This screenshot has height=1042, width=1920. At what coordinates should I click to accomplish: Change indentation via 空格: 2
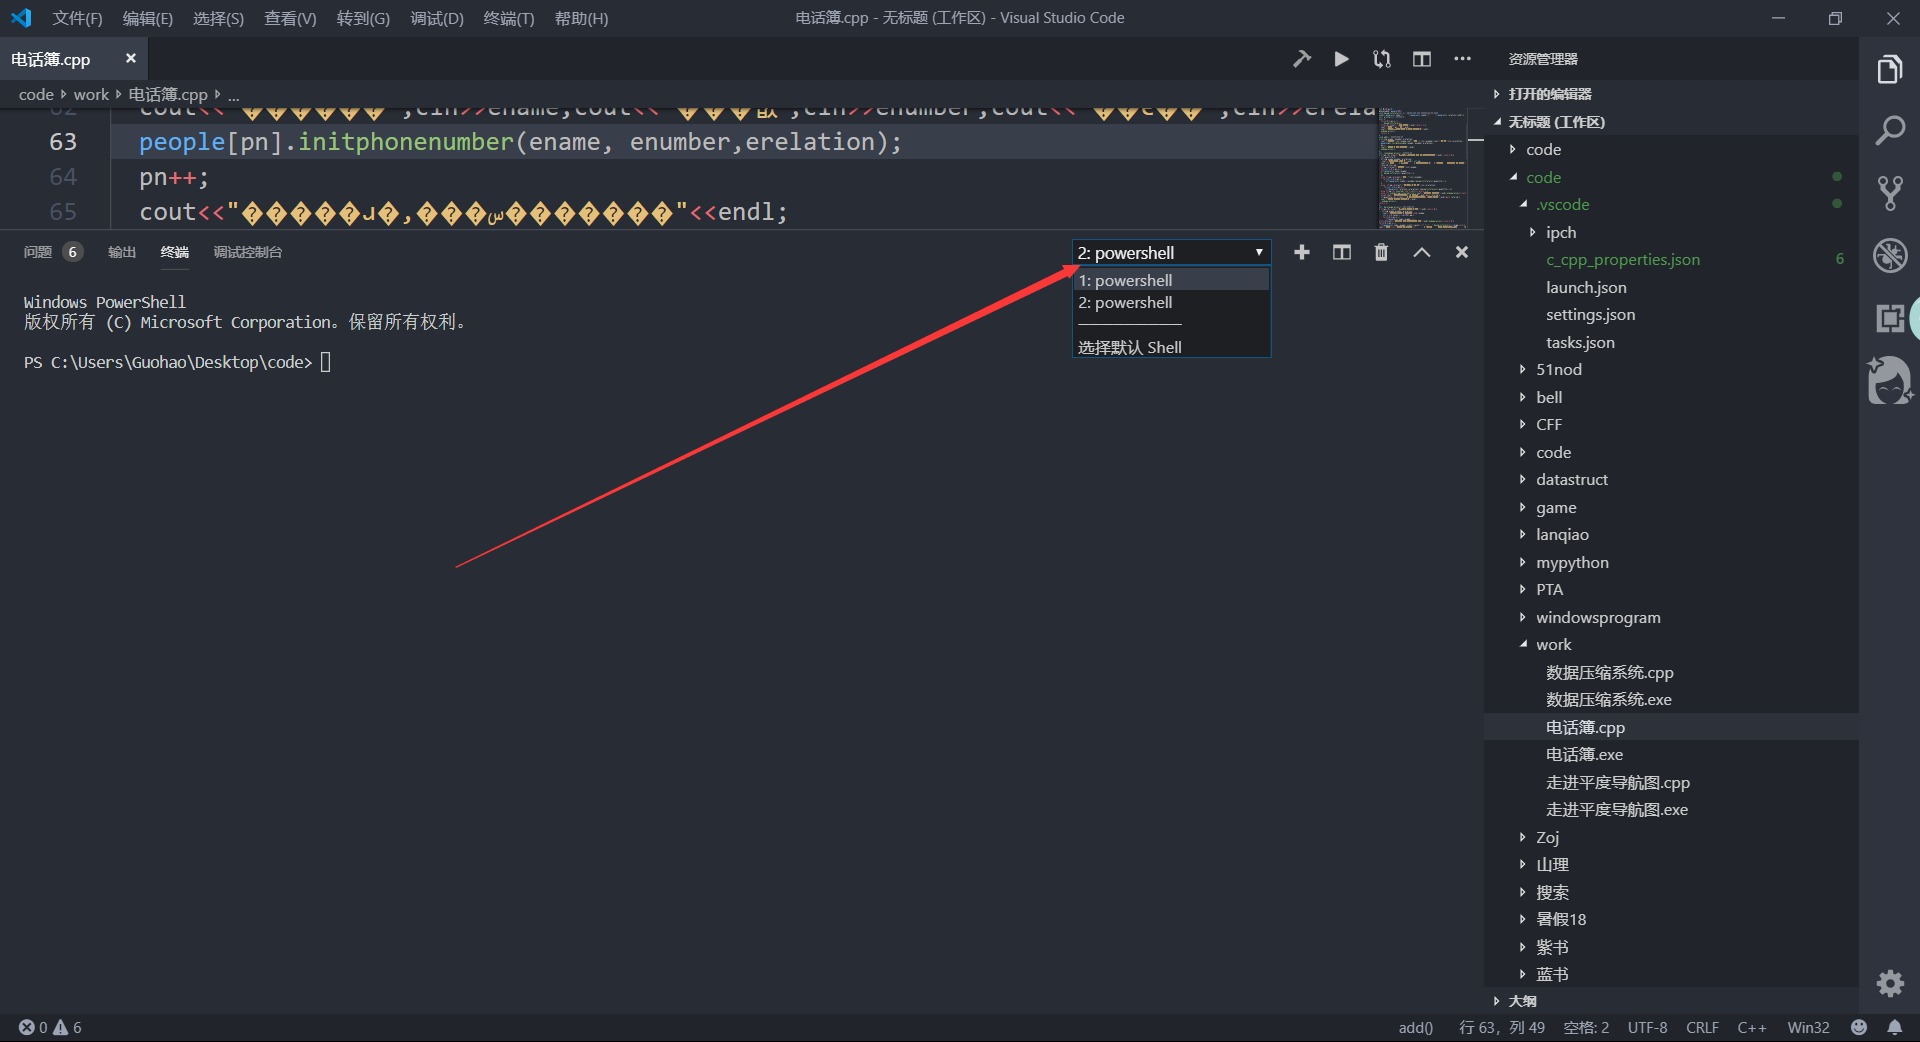(x=1586, y=1027)
